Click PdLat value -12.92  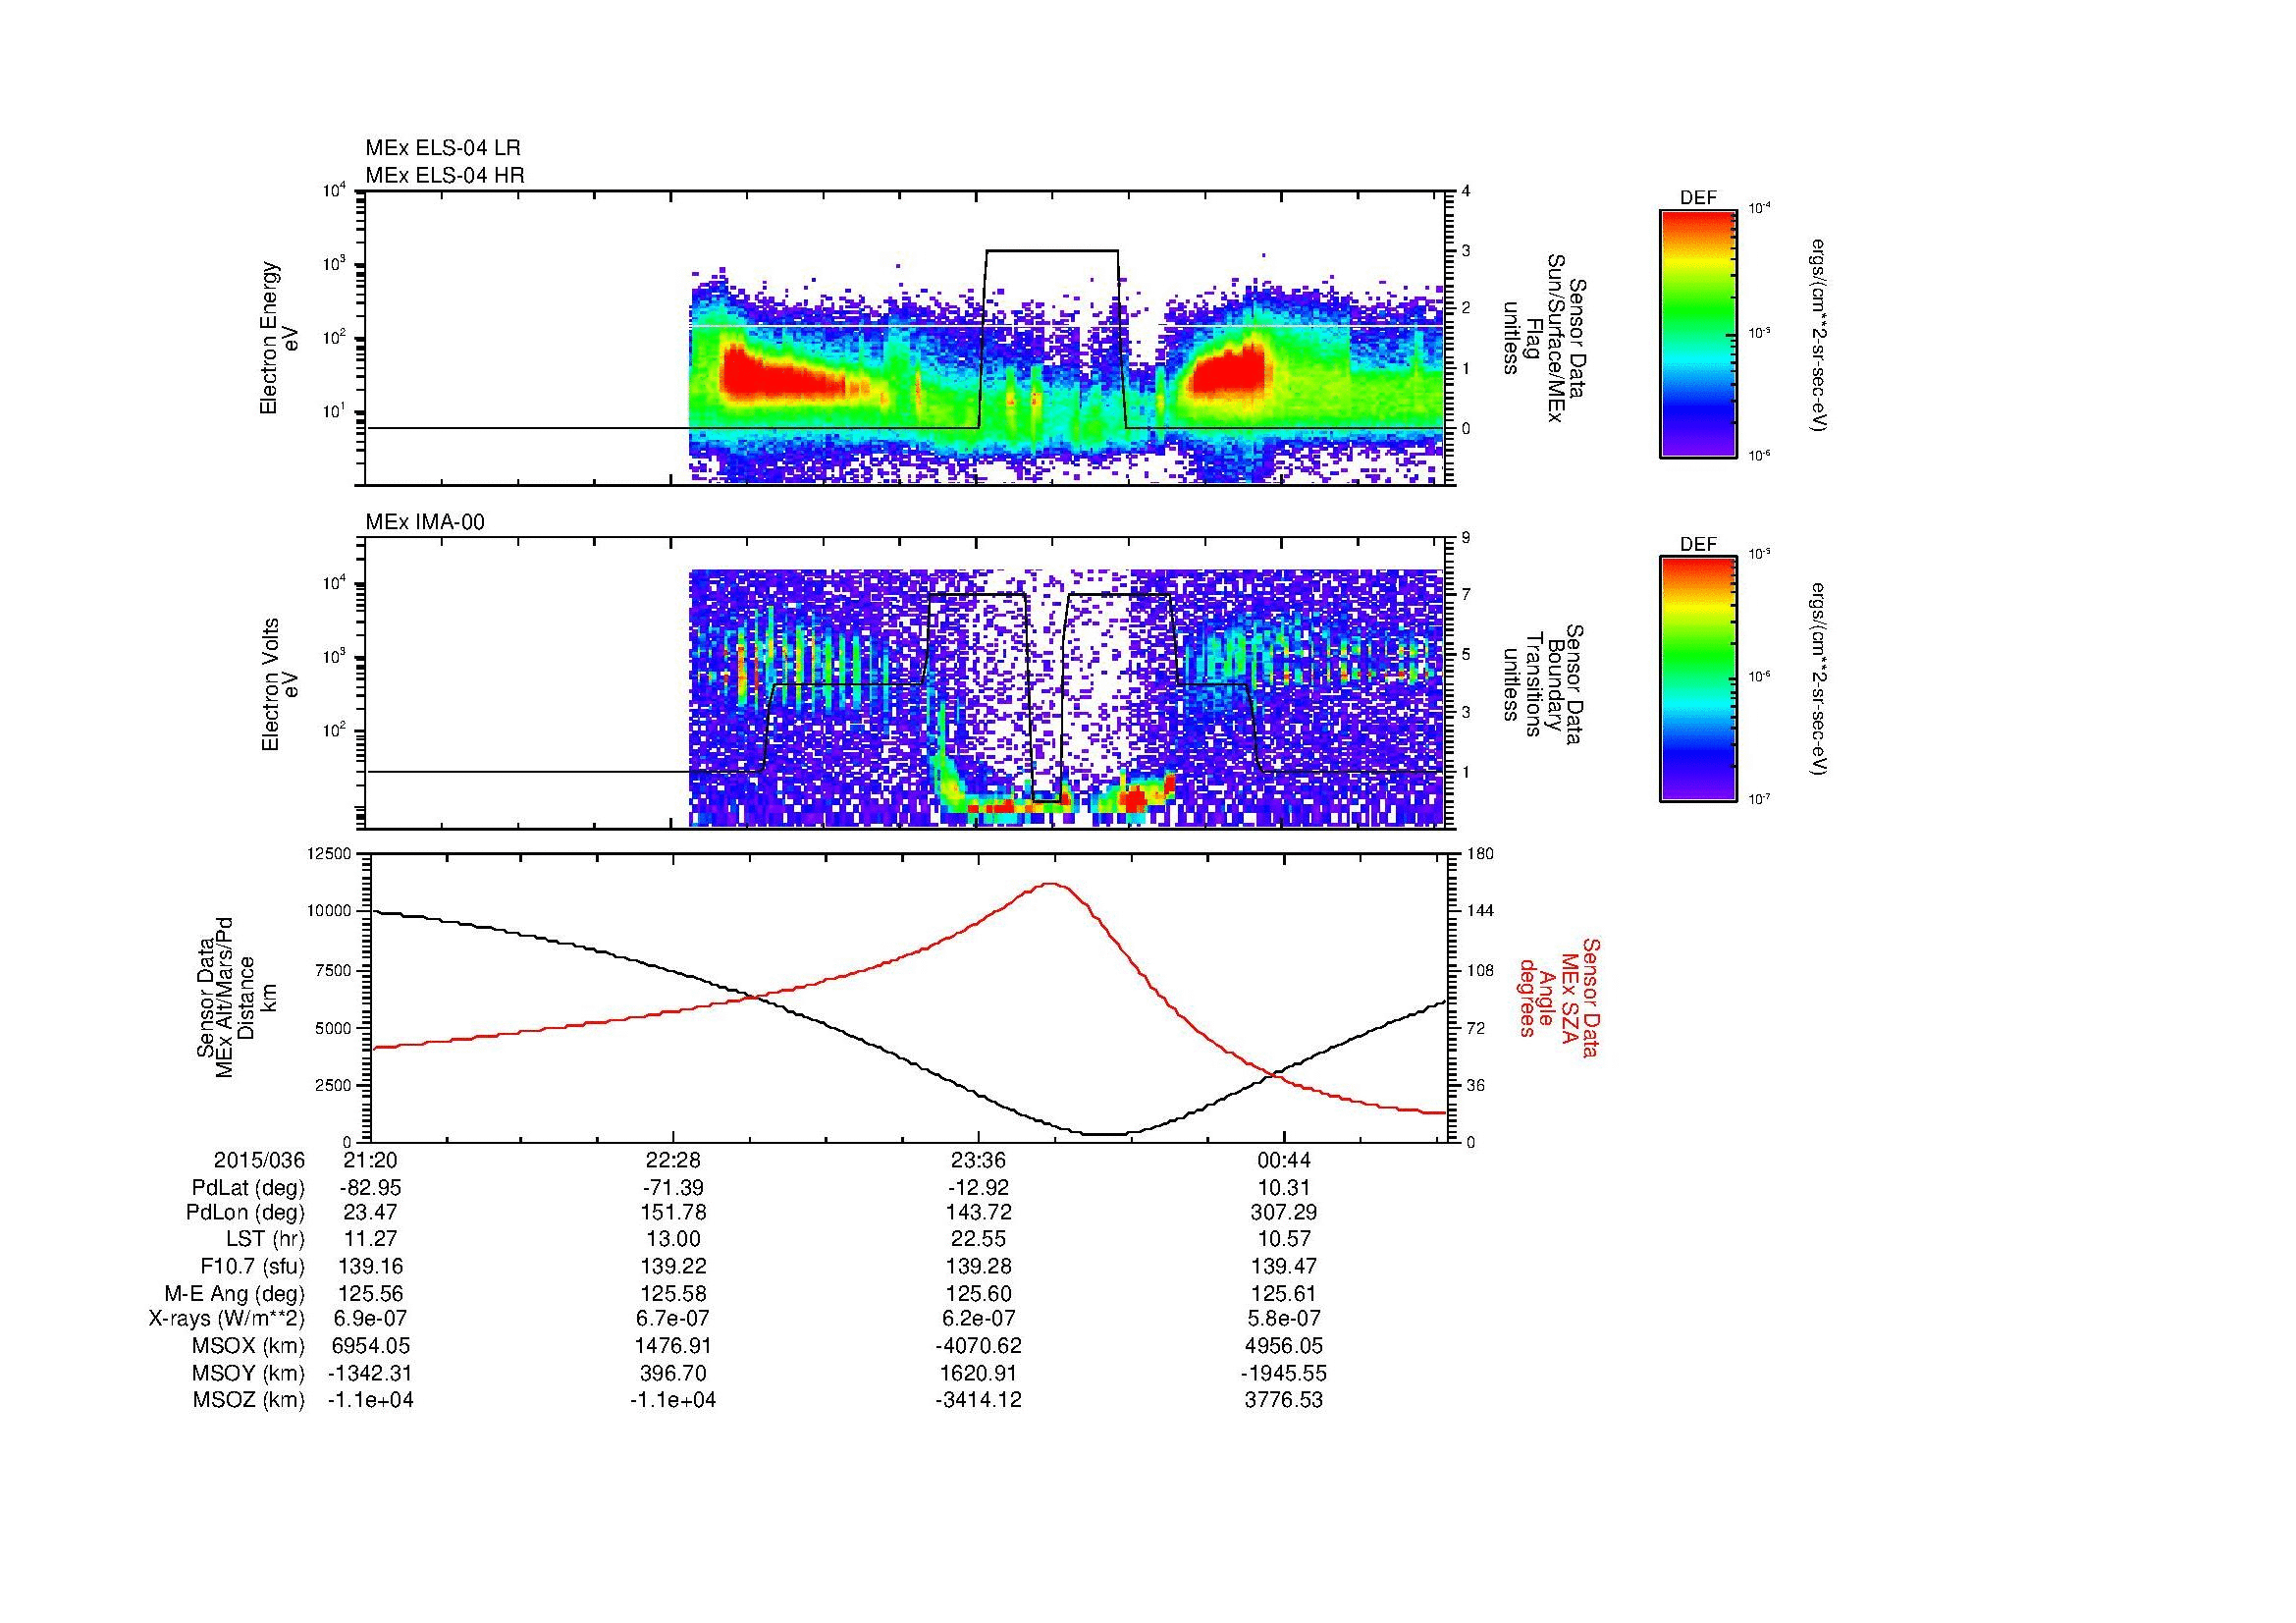tap(978, 1188)
